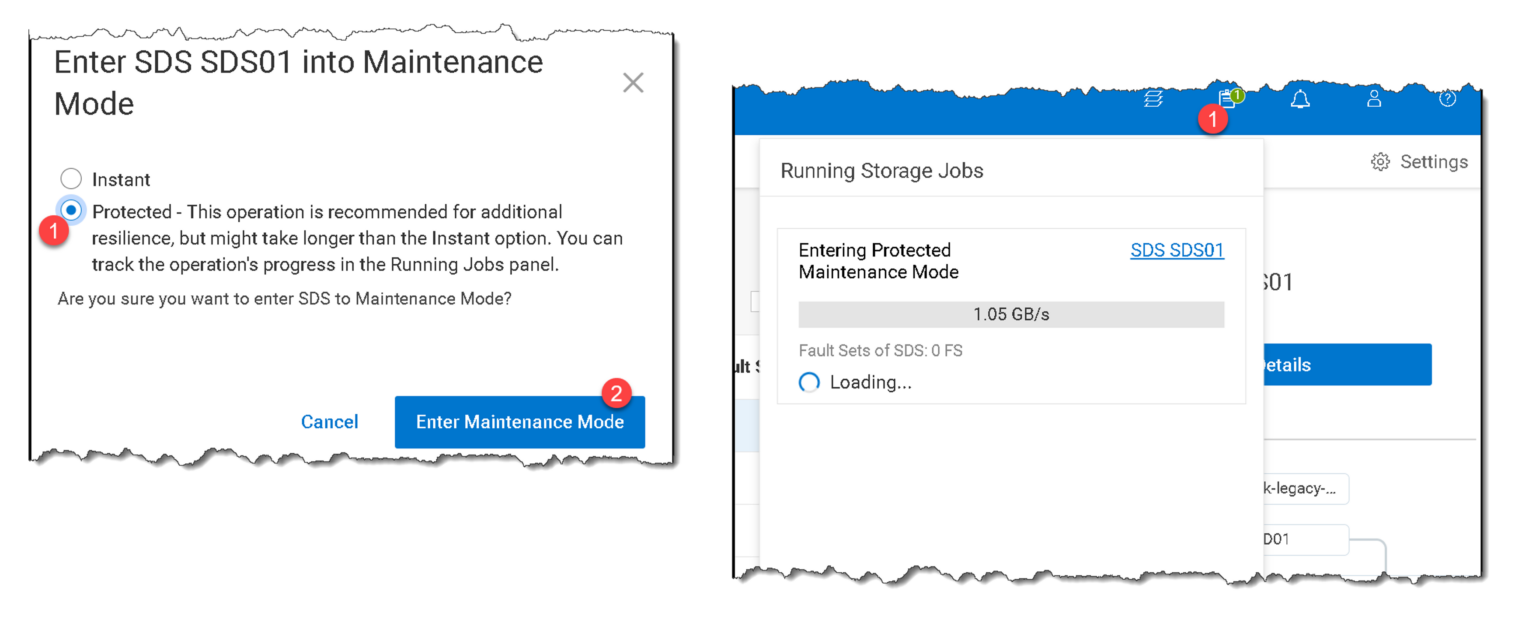Follow the SDS SDS01 link
This screenshot has height=630, width=1536.
coord(1177,250)
